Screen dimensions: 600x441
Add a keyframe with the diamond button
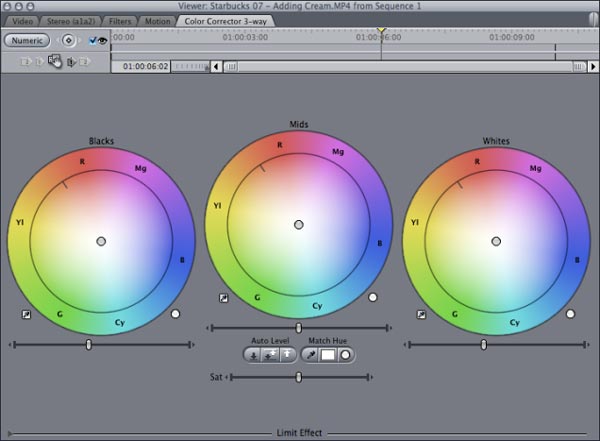tap(68, 40)
